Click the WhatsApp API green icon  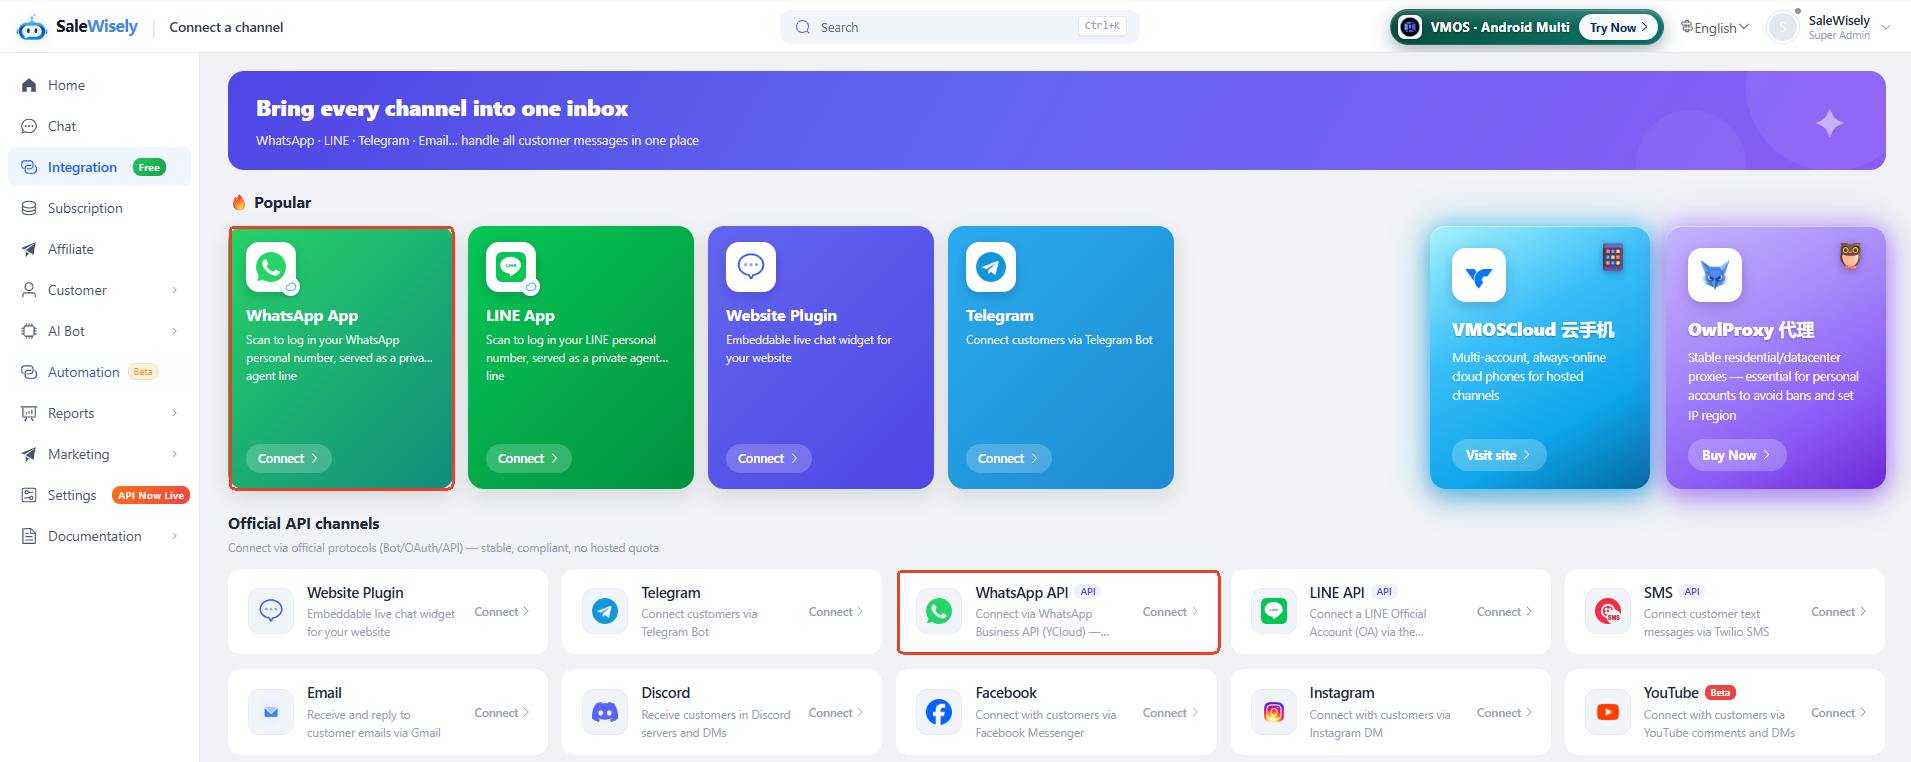[939, 611]
